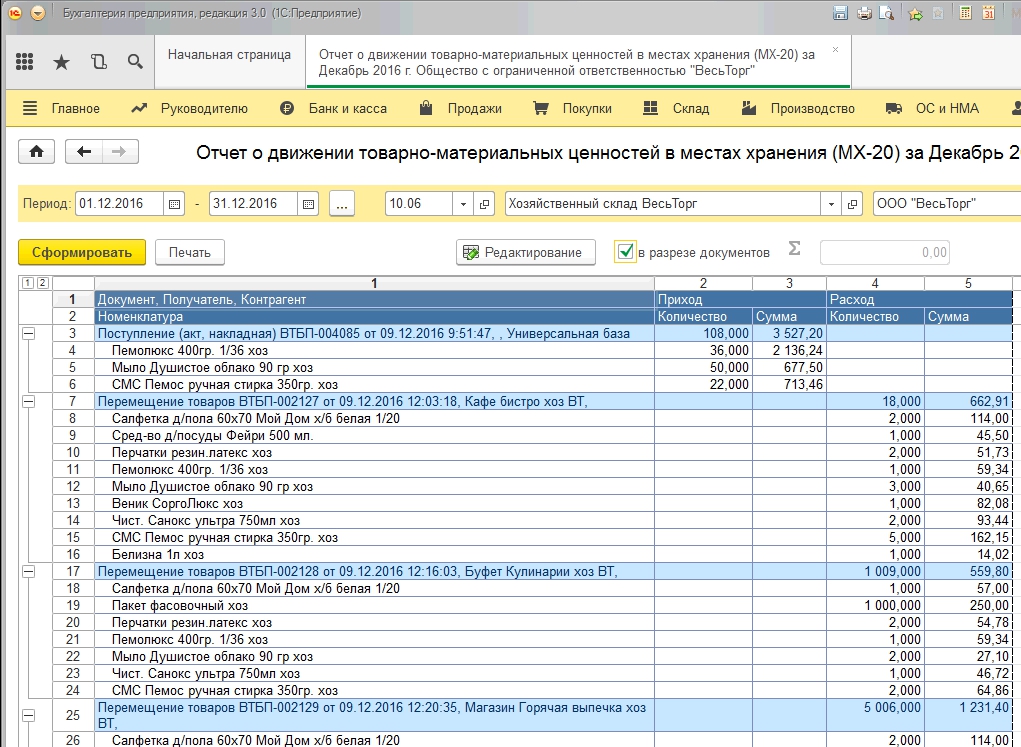Click the Сформировать button
This screenshot has height=747, width=1021.
coord(82,252)
